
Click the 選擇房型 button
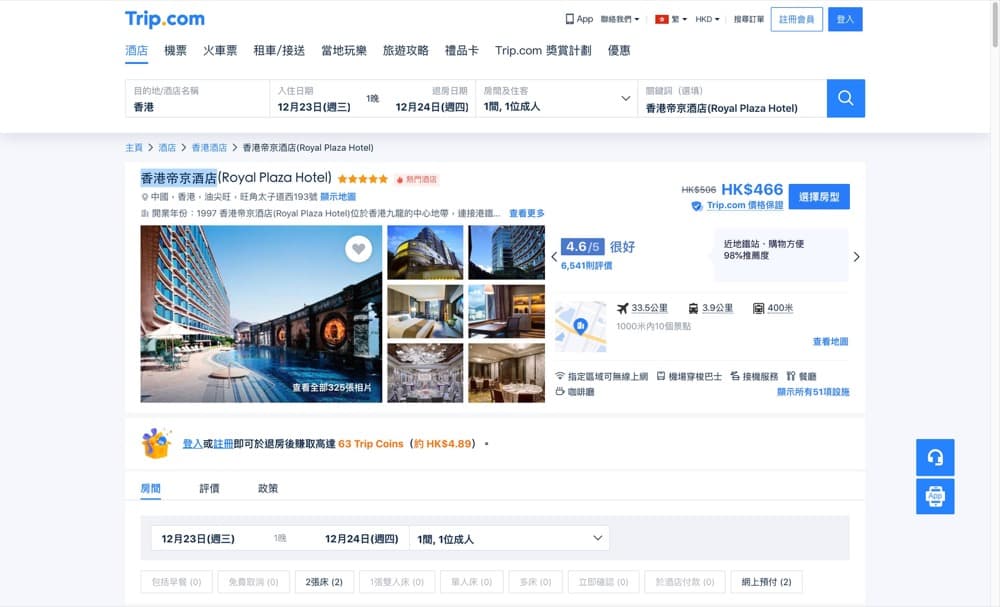point(819,196)
